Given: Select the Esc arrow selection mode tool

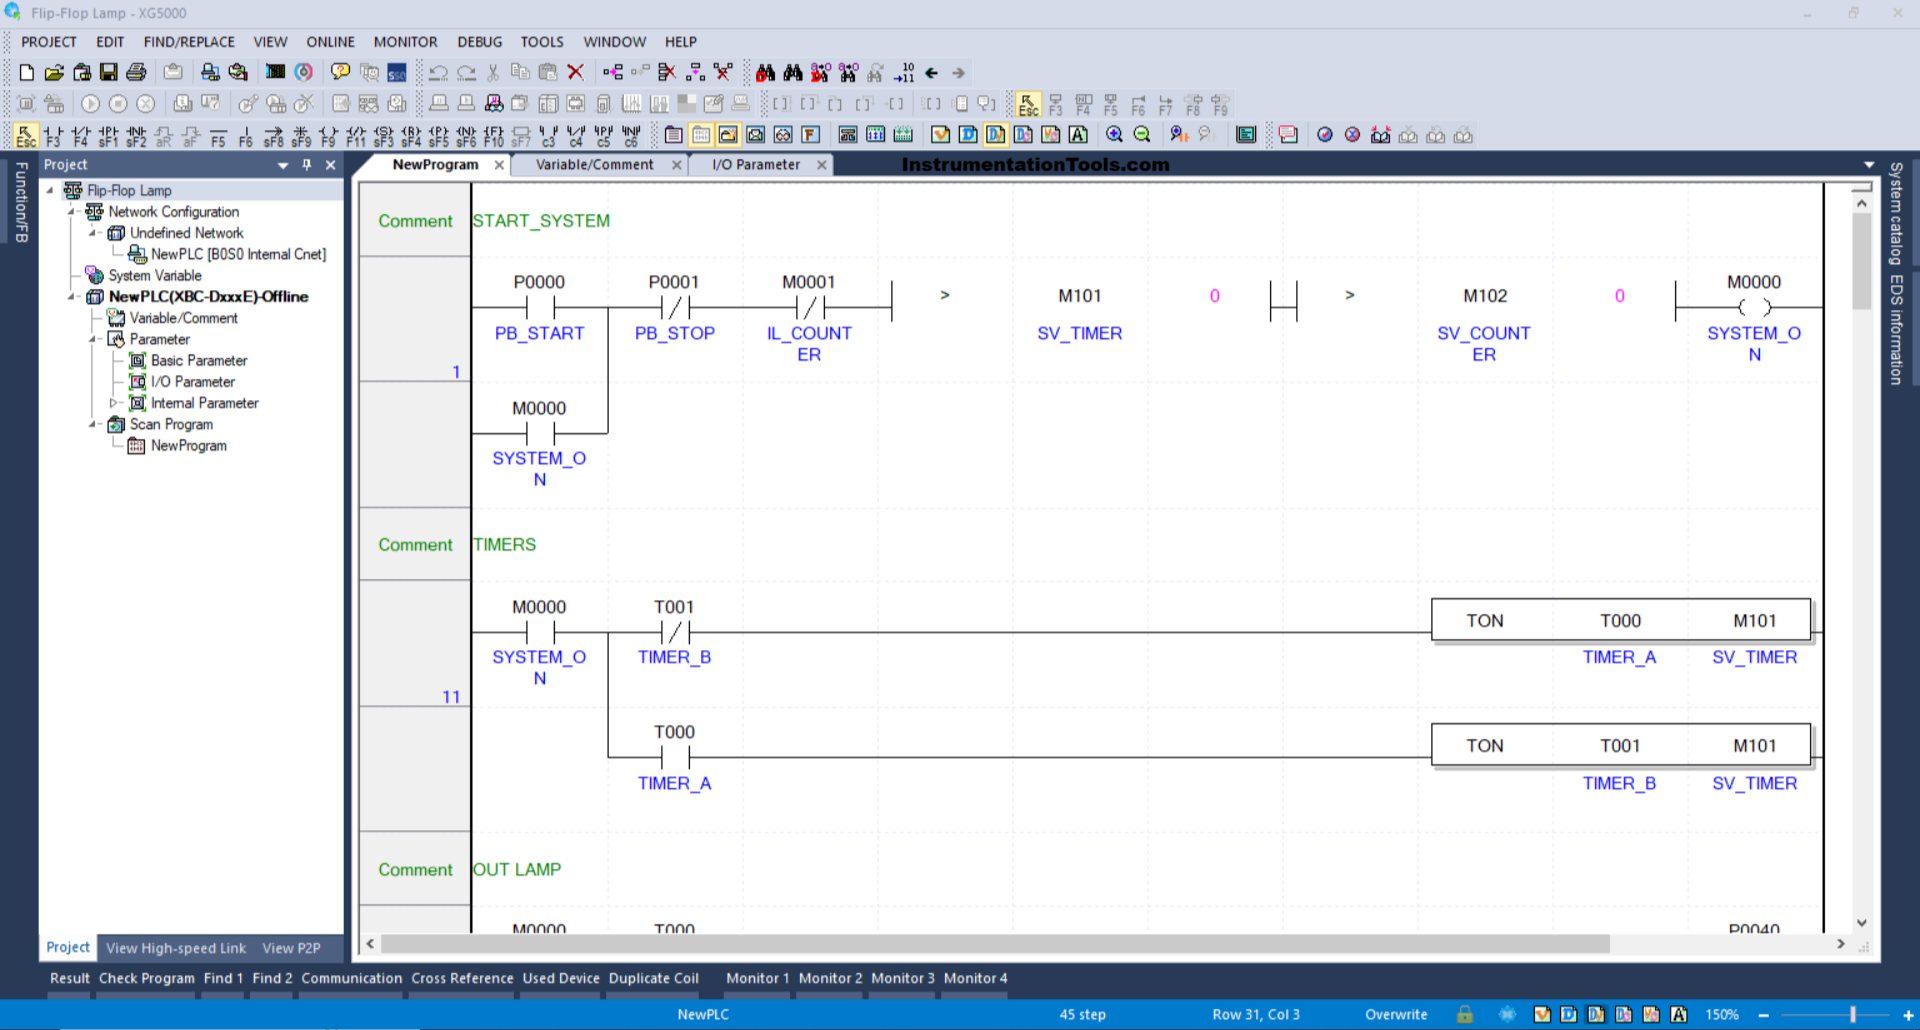Looking at the screenshot, I should [x=26, y=135].
